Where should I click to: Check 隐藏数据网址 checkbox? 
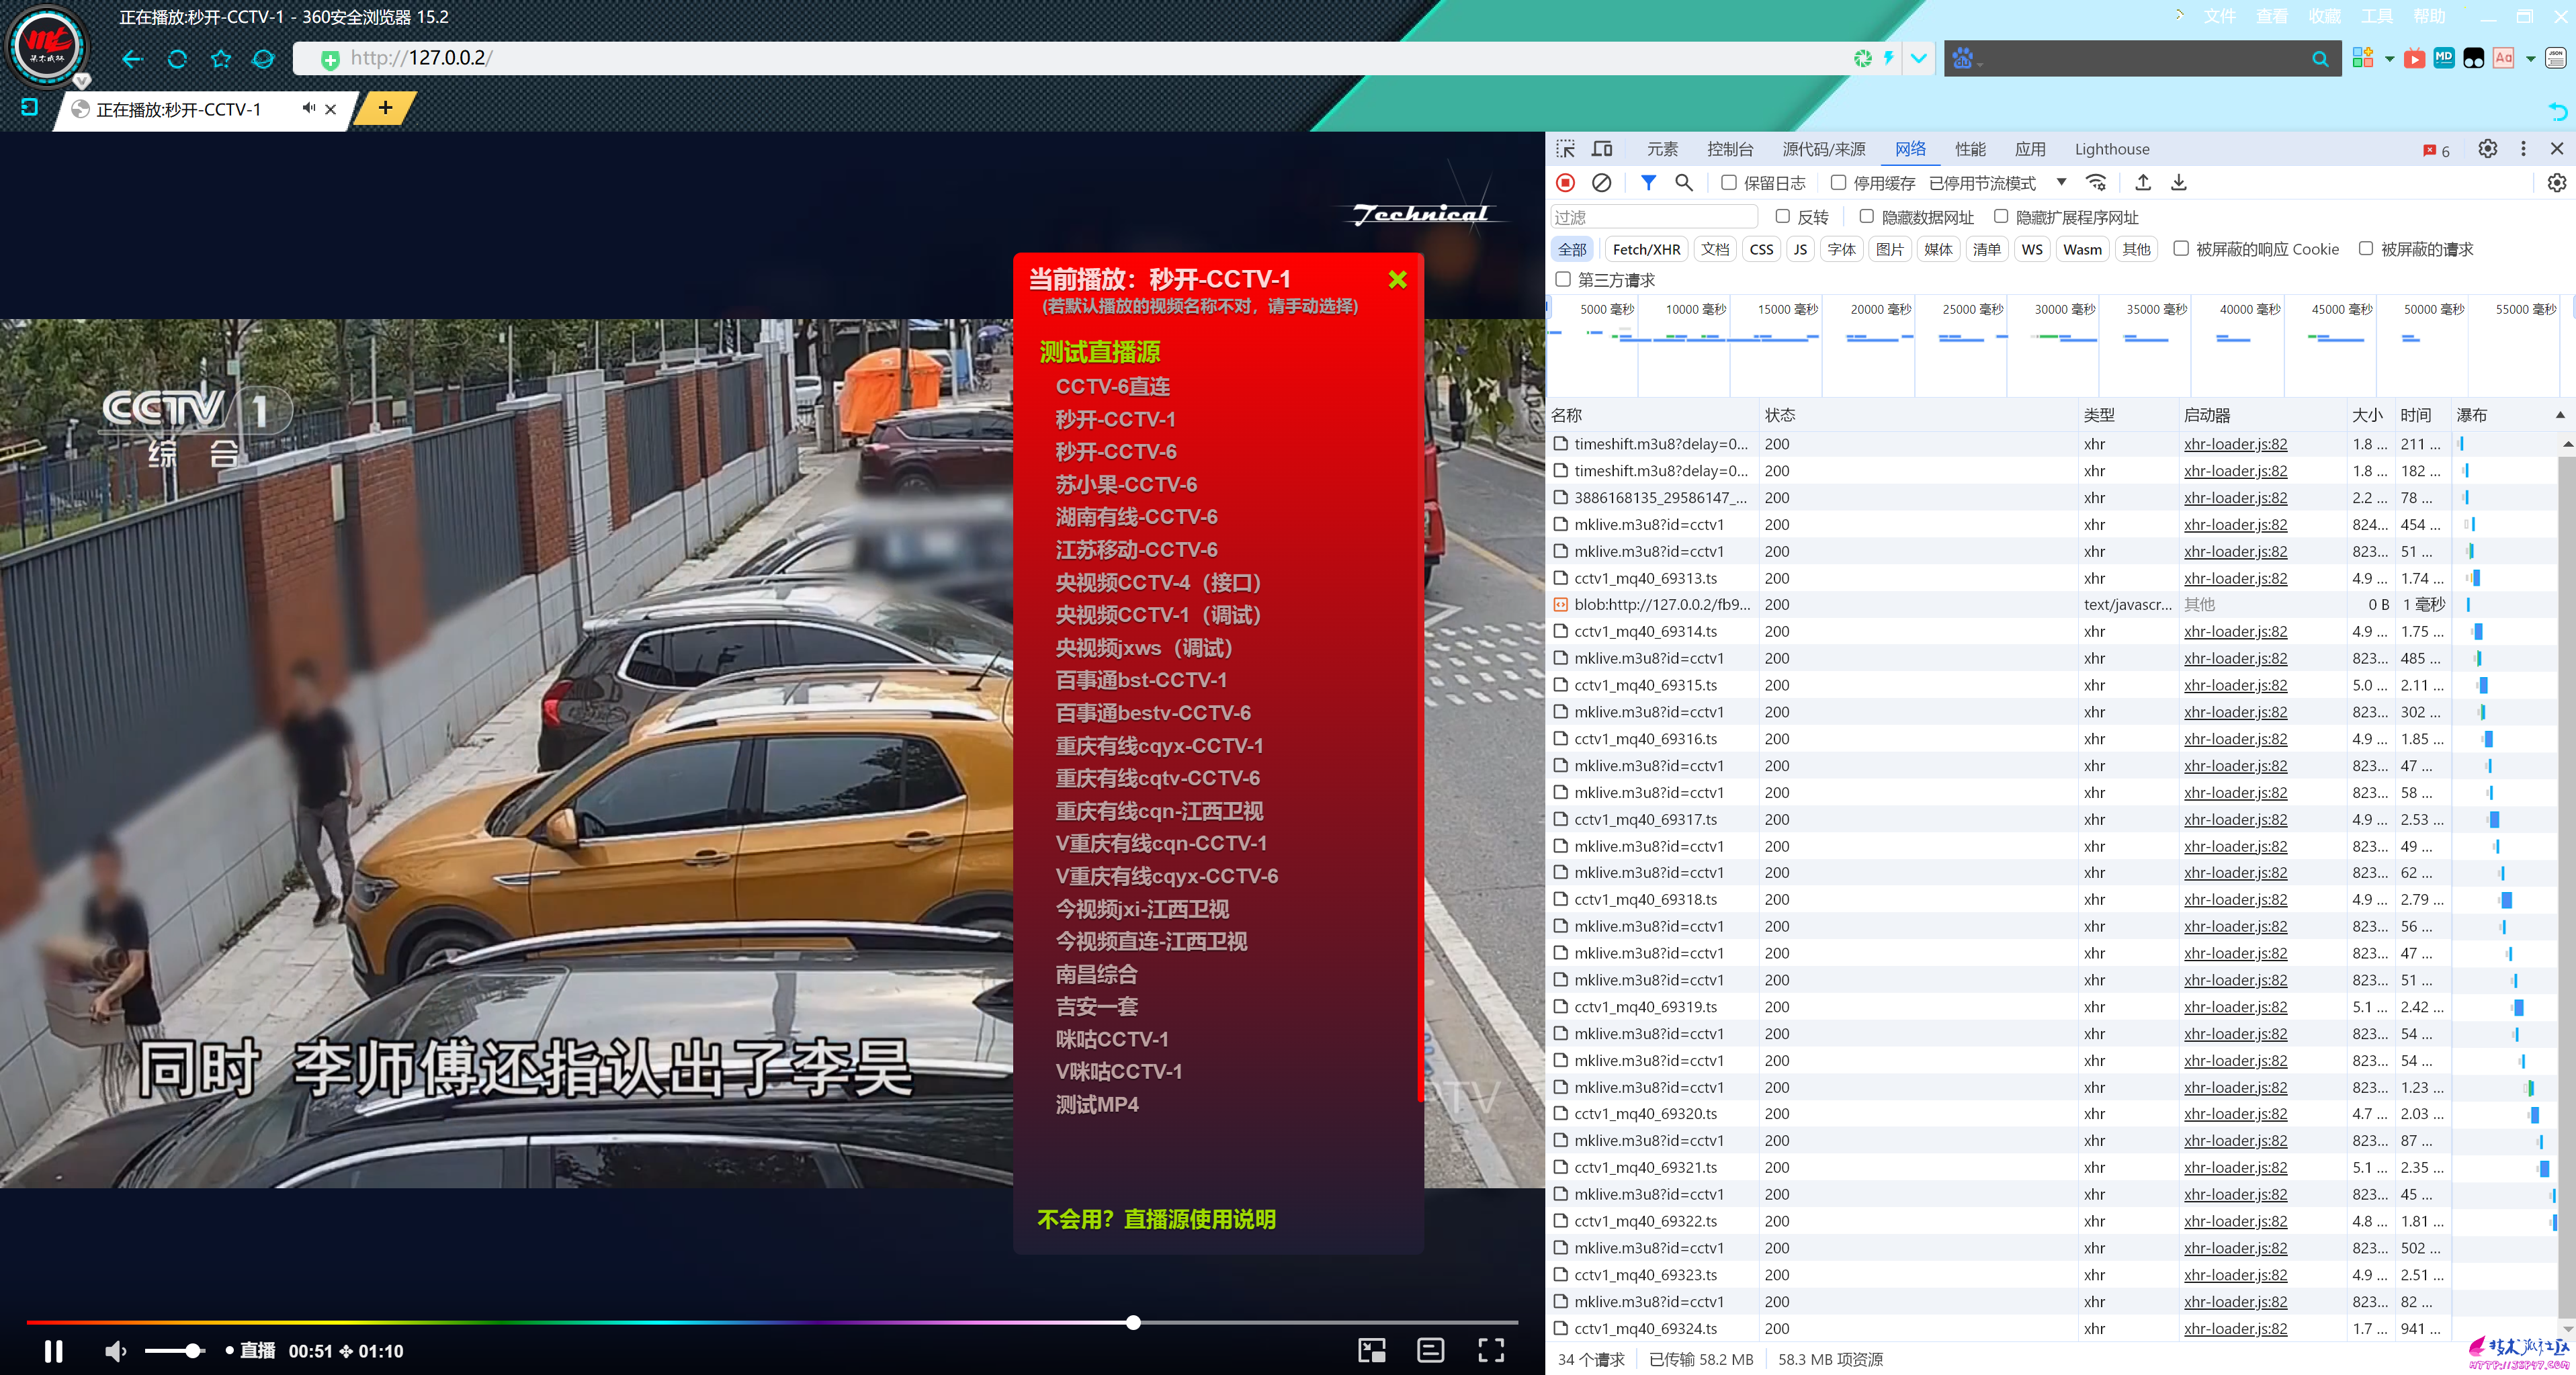coord(1866,217)
